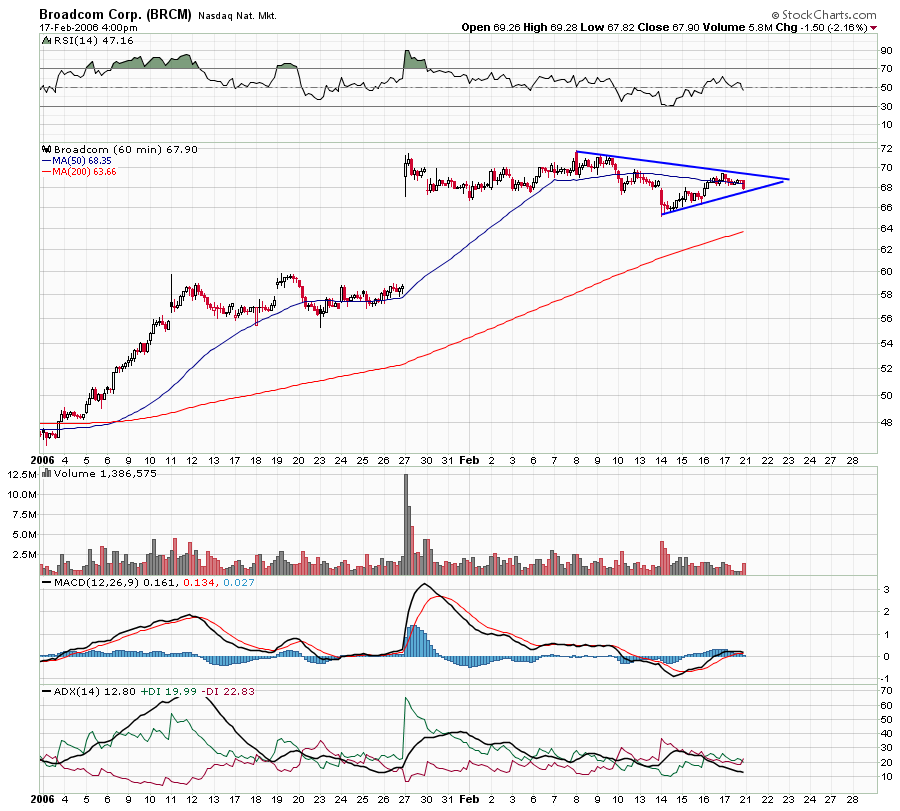Click Feb on the price chart's date axis
This screenshot has height=811, width=900.
click(469, 460)
